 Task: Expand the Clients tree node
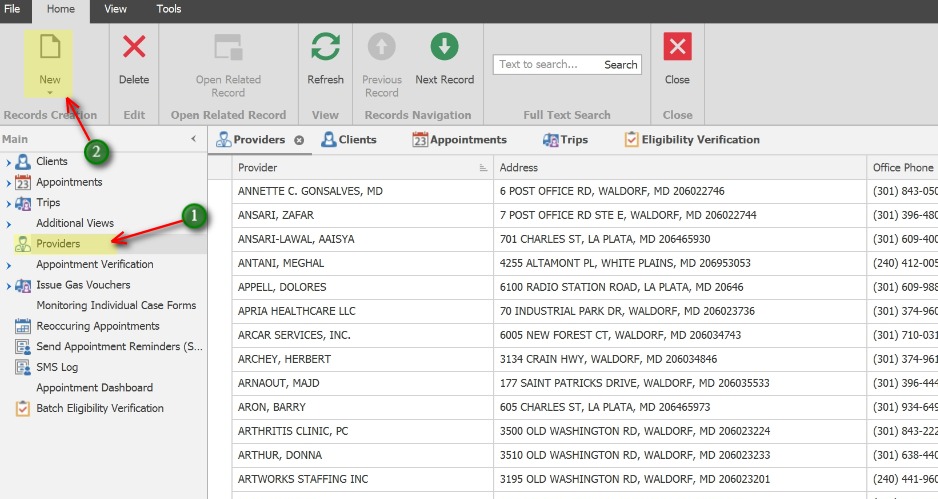(x=8, y=162)
